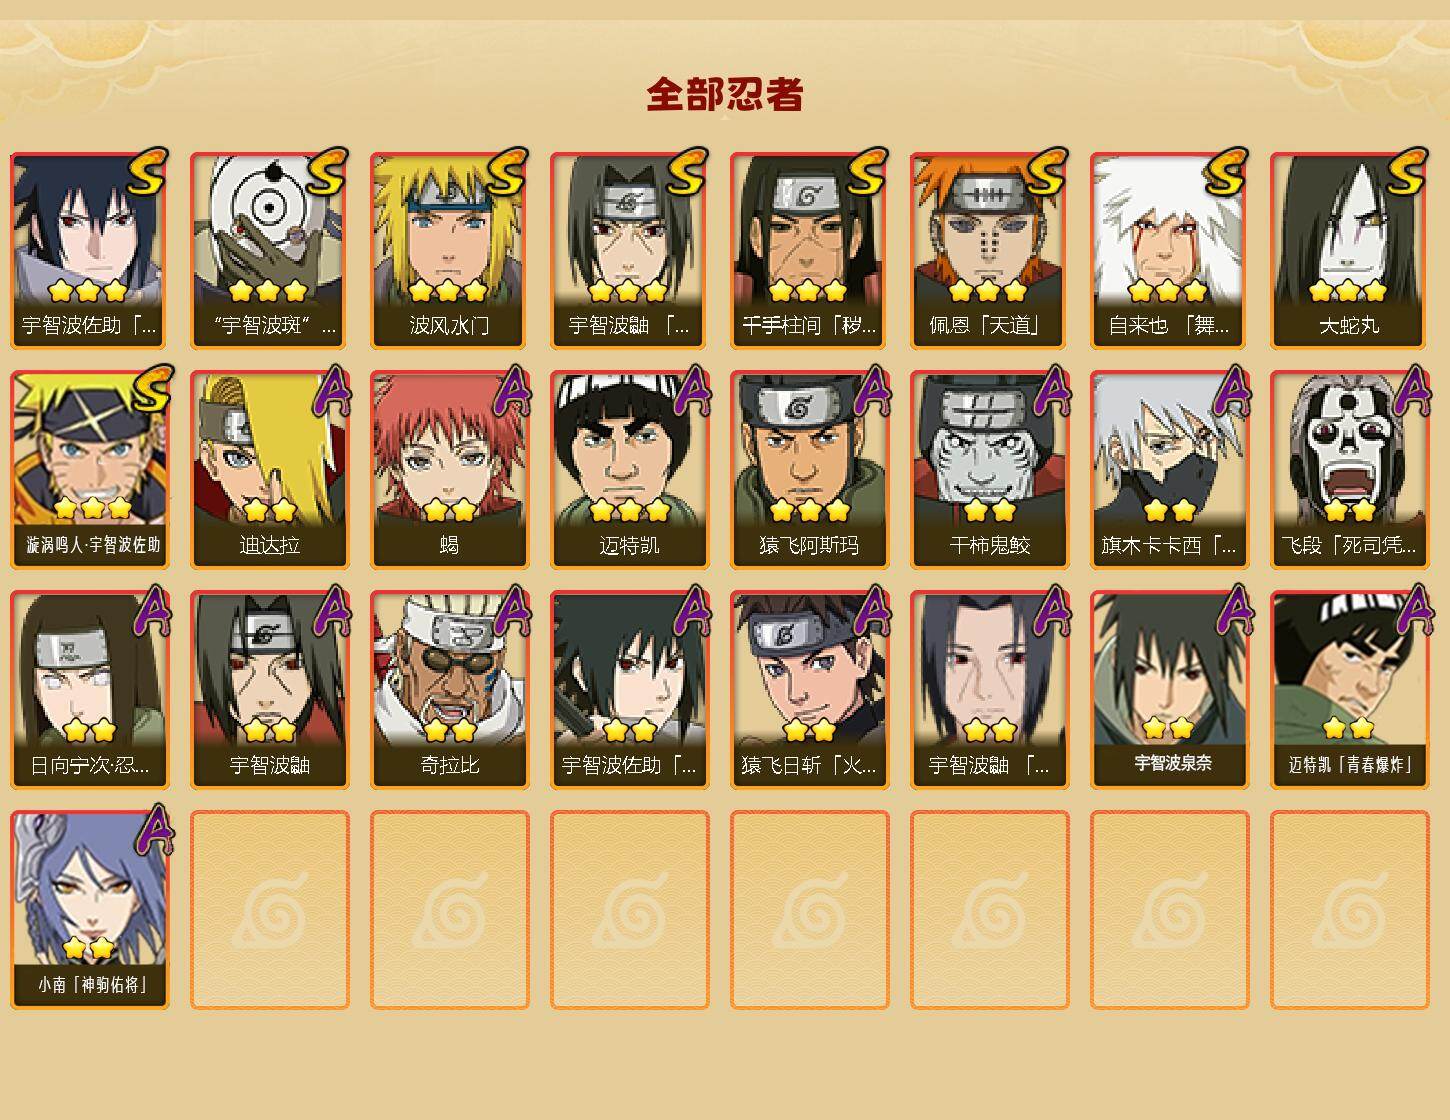The image size is (1450, 1120).
Task: Click the A rank badge on 小南 card
Action: [153, 830]
